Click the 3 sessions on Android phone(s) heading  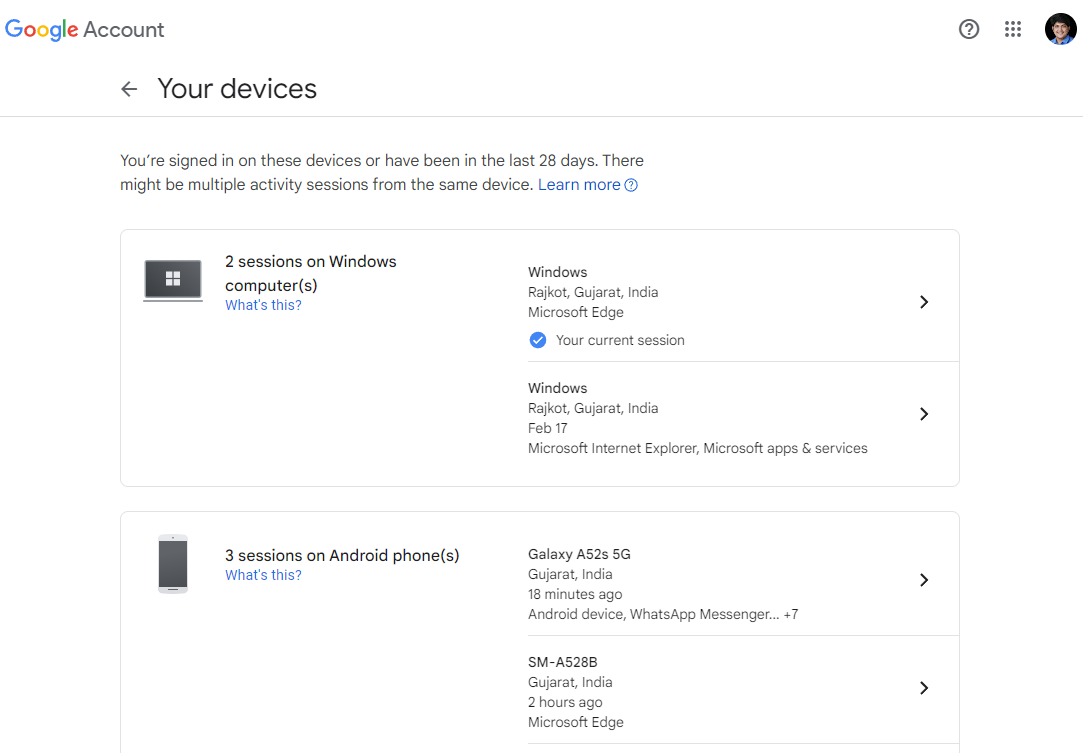(342, 555)
